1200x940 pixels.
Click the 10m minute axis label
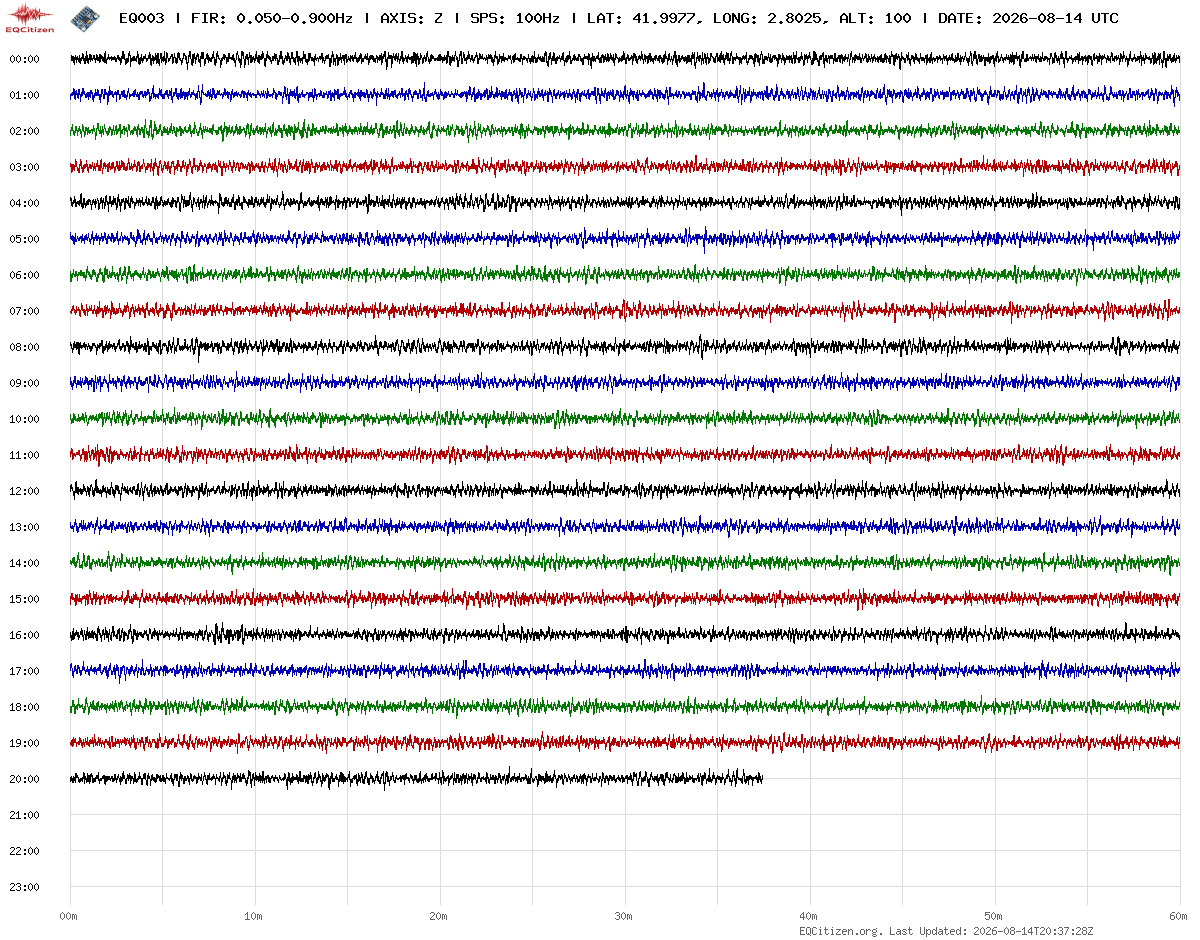click(253, 916)
